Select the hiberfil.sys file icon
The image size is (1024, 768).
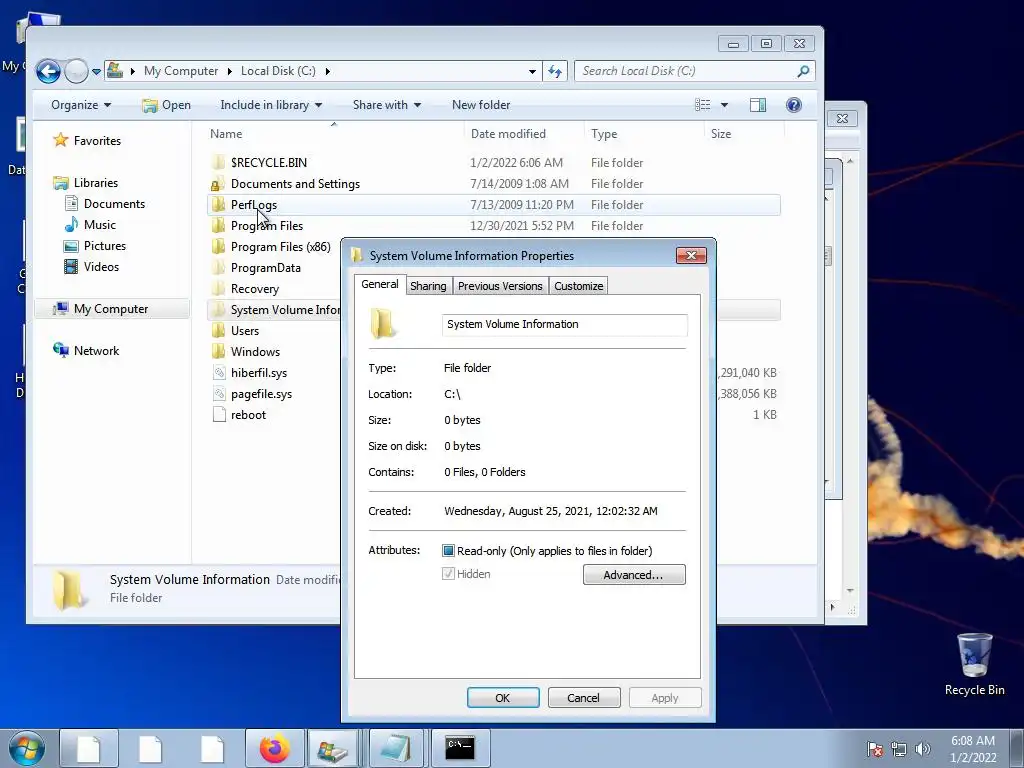click(x=219, y=372)
